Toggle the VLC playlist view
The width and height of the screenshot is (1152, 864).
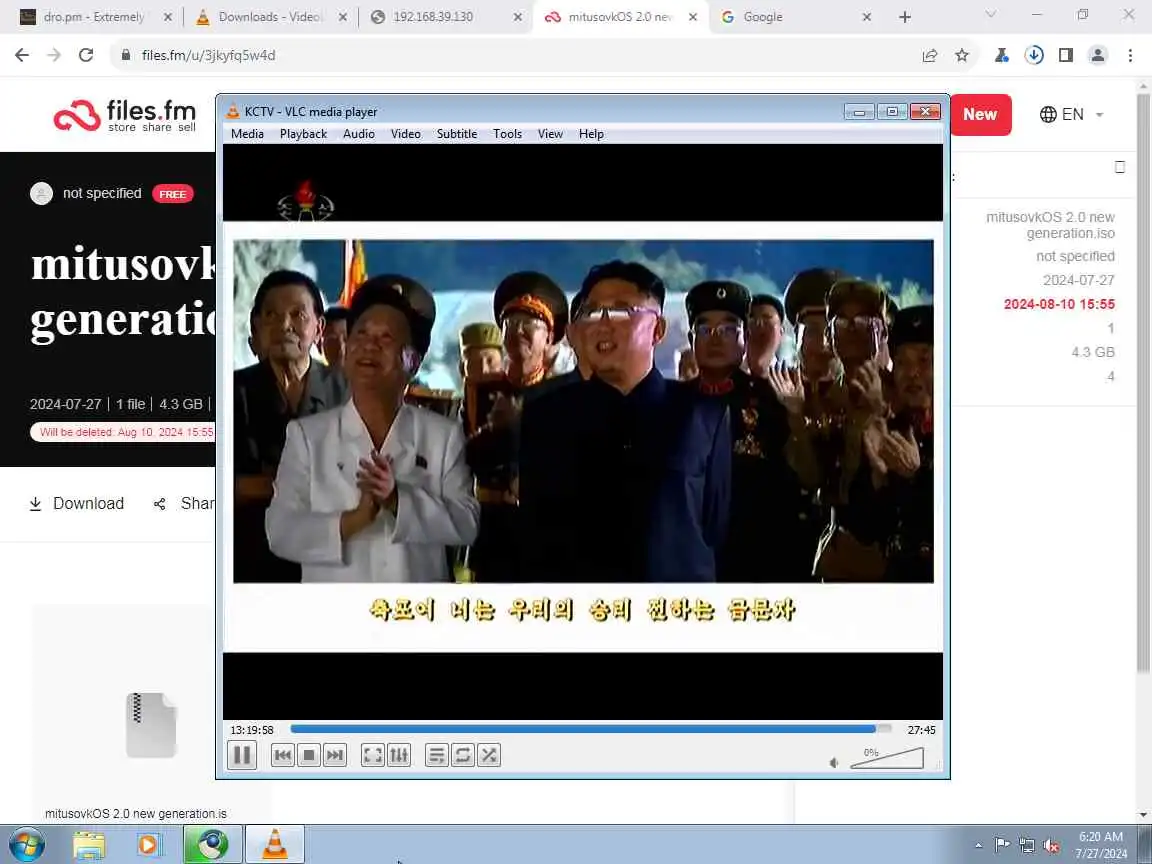[436, 755]
